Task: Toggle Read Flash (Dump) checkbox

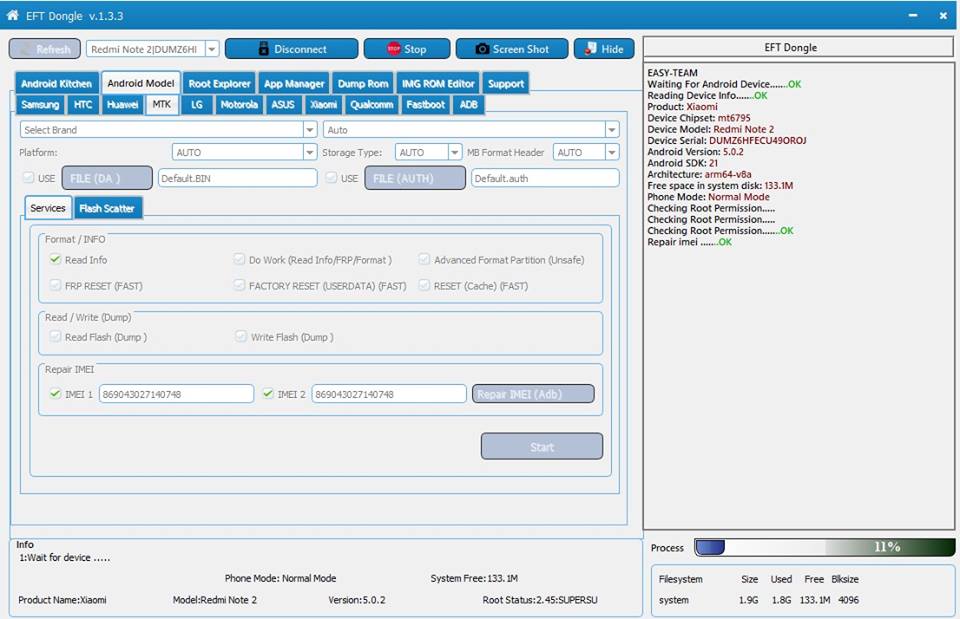Action: point(55,336)
